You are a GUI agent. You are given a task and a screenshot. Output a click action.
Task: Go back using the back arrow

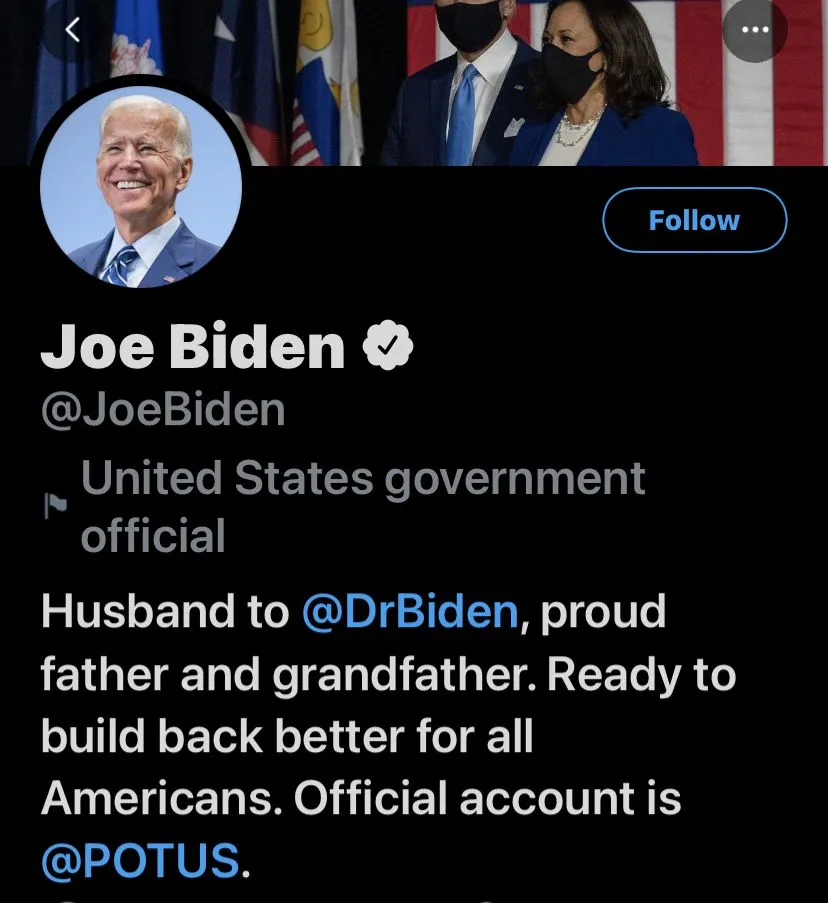click(72, 30)
